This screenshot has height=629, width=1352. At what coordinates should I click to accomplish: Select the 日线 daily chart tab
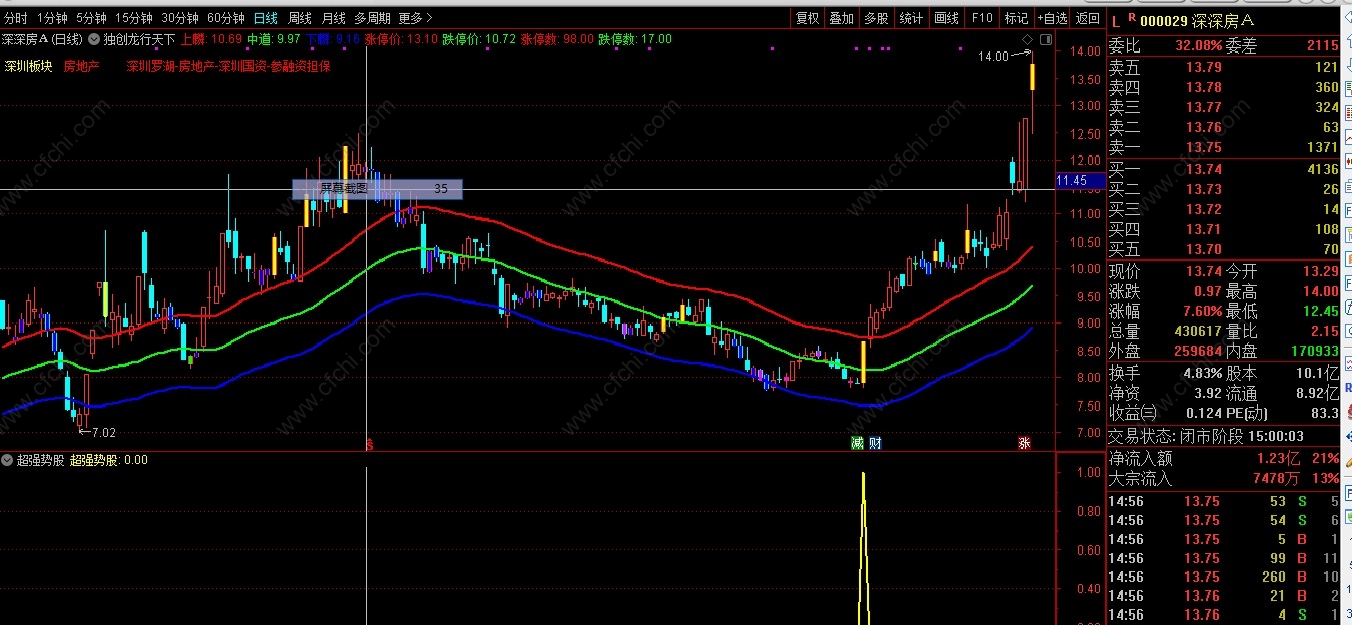pos(266,18)
